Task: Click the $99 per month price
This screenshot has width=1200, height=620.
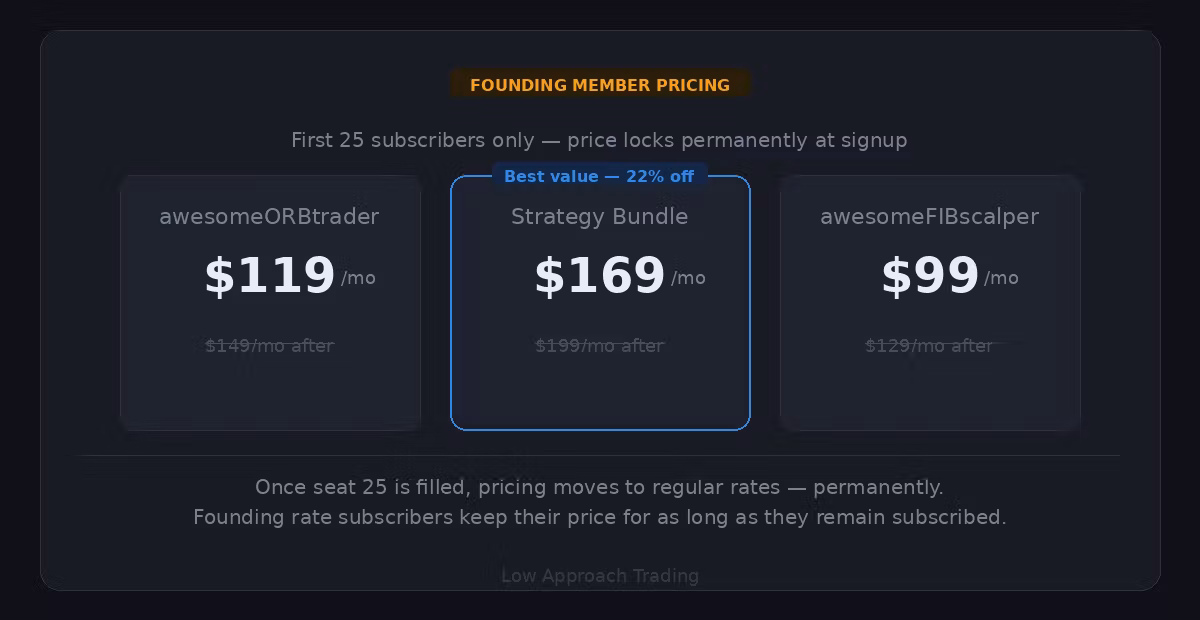Action: tap(930, 275)
